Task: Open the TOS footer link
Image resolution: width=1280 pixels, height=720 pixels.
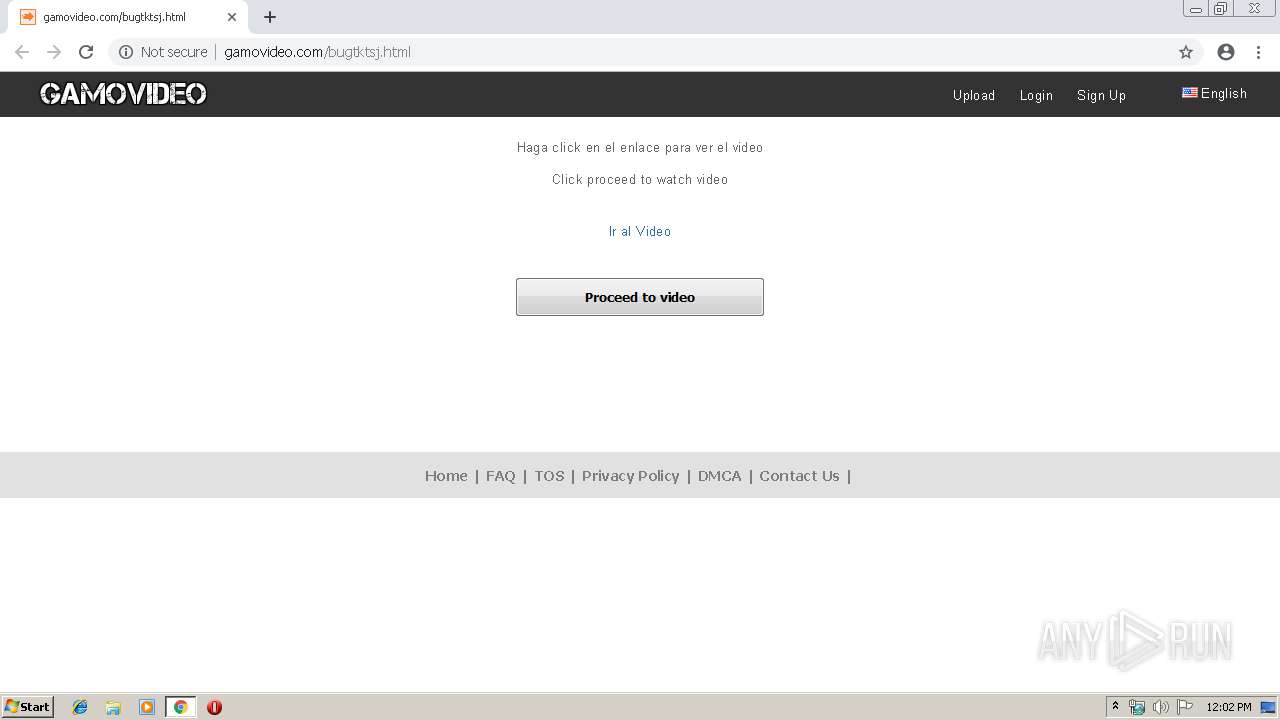Action: click(x=549, y=476)
